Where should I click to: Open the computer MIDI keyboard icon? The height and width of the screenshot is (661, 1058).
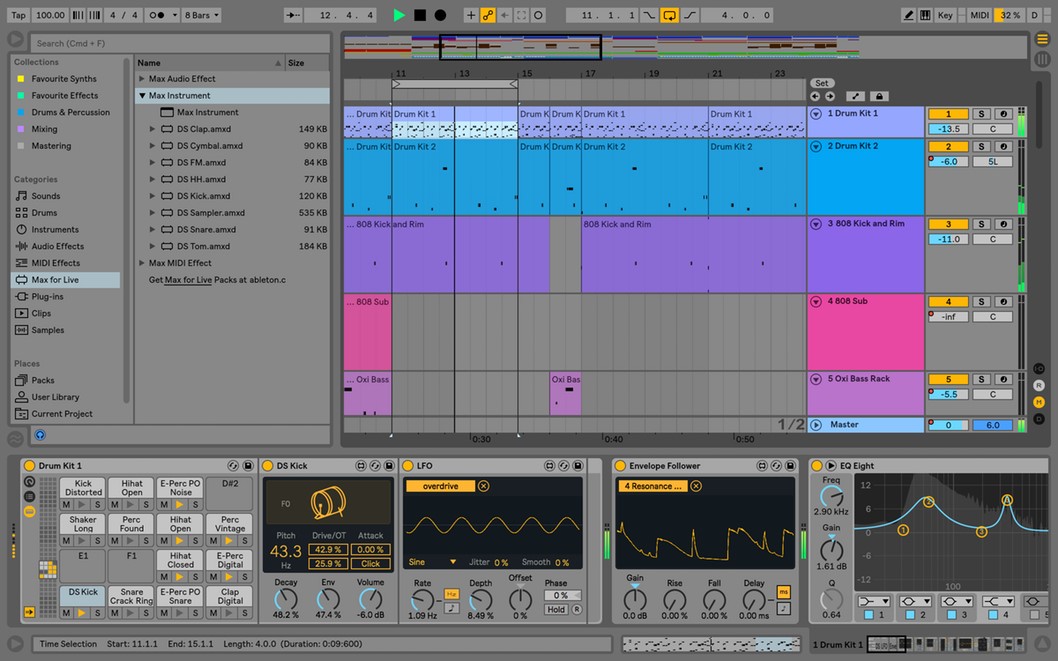(926, 13)
